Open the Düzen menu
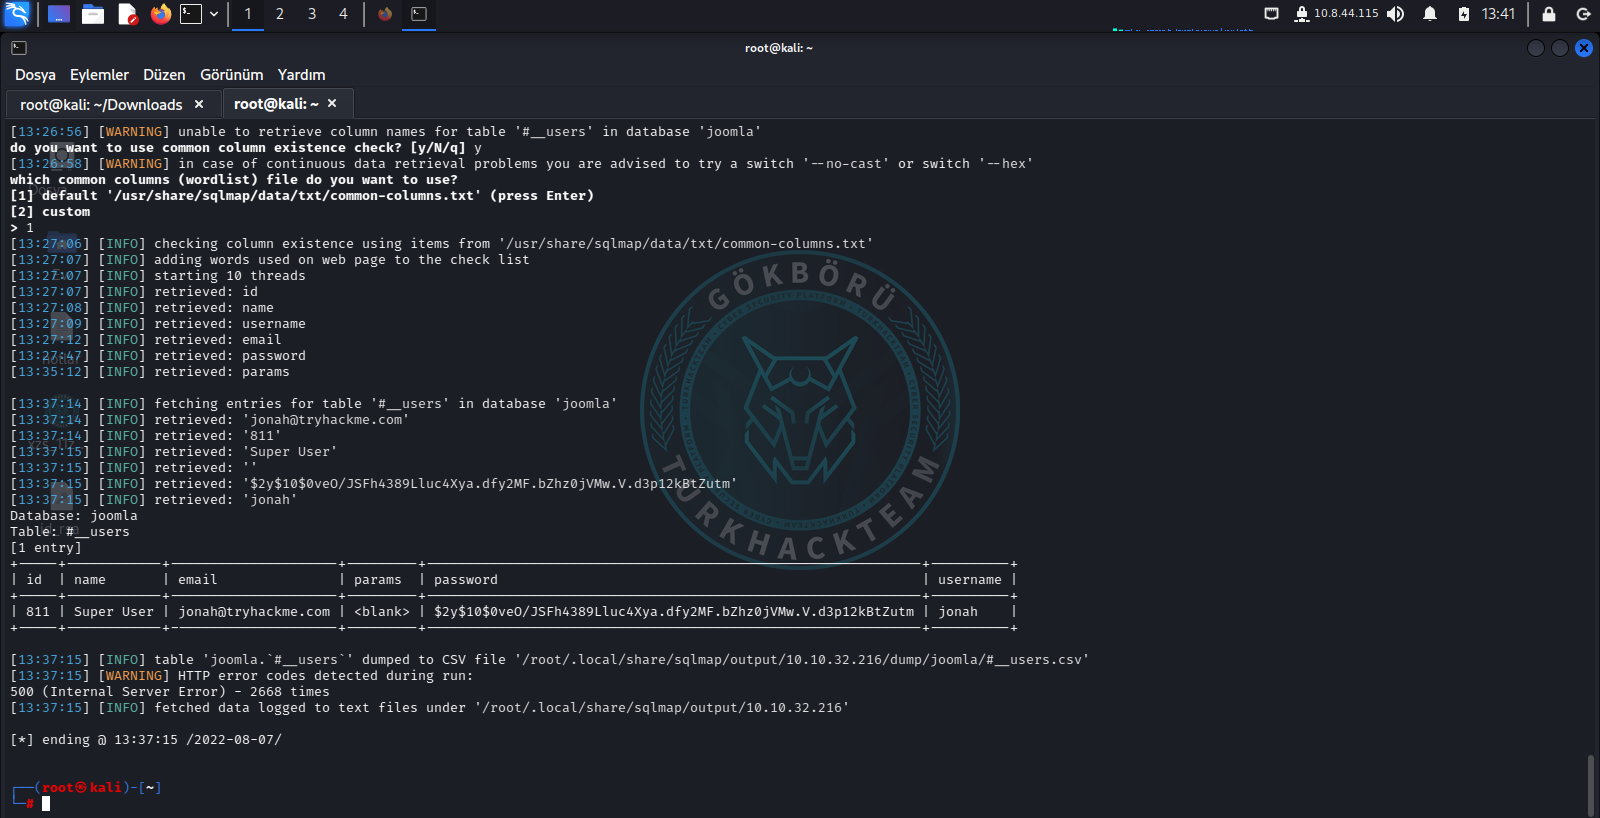Viewport: 1600px width, 818px height. (x=164, y=75)
